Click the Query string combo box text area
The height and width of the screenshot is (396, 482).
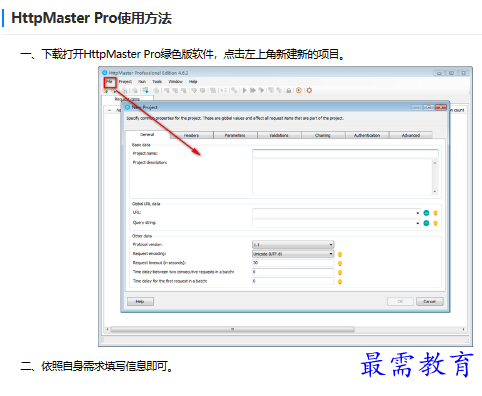pos(334,223)
